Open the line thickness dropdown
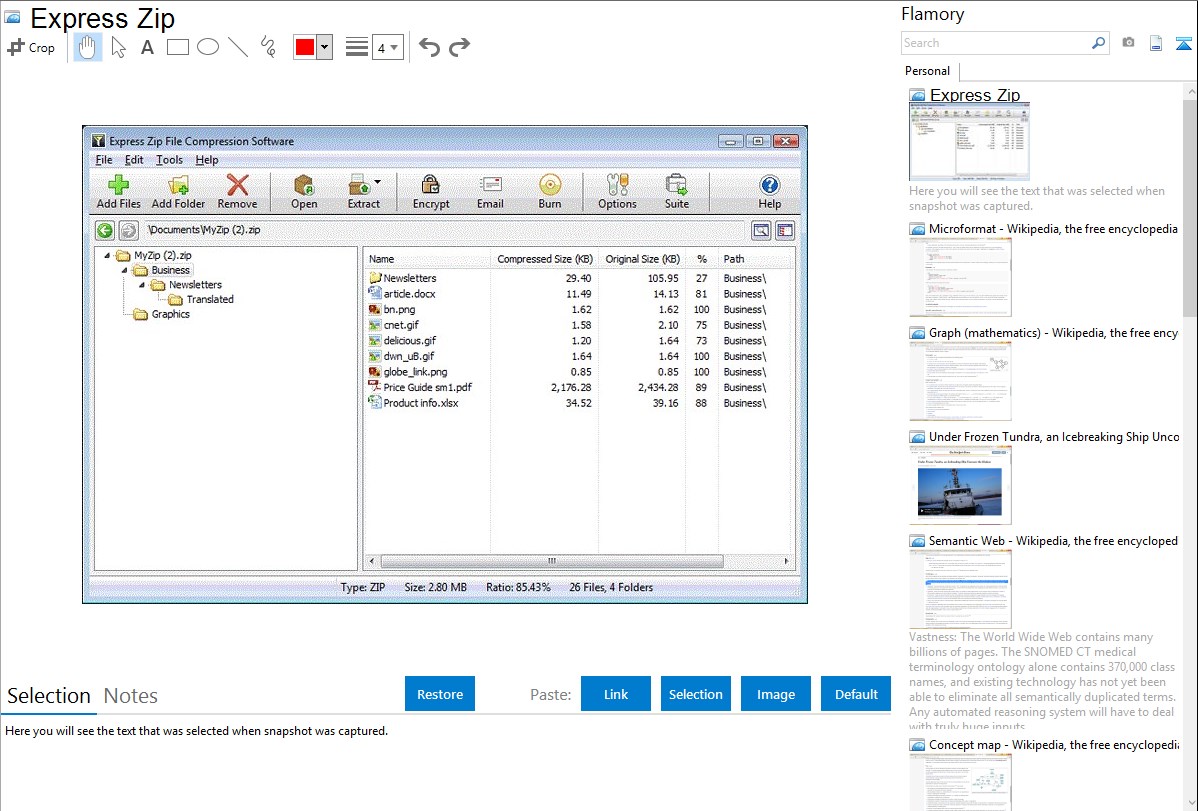The height and width of the screenshot is (811, 1198). click(387, 47)
